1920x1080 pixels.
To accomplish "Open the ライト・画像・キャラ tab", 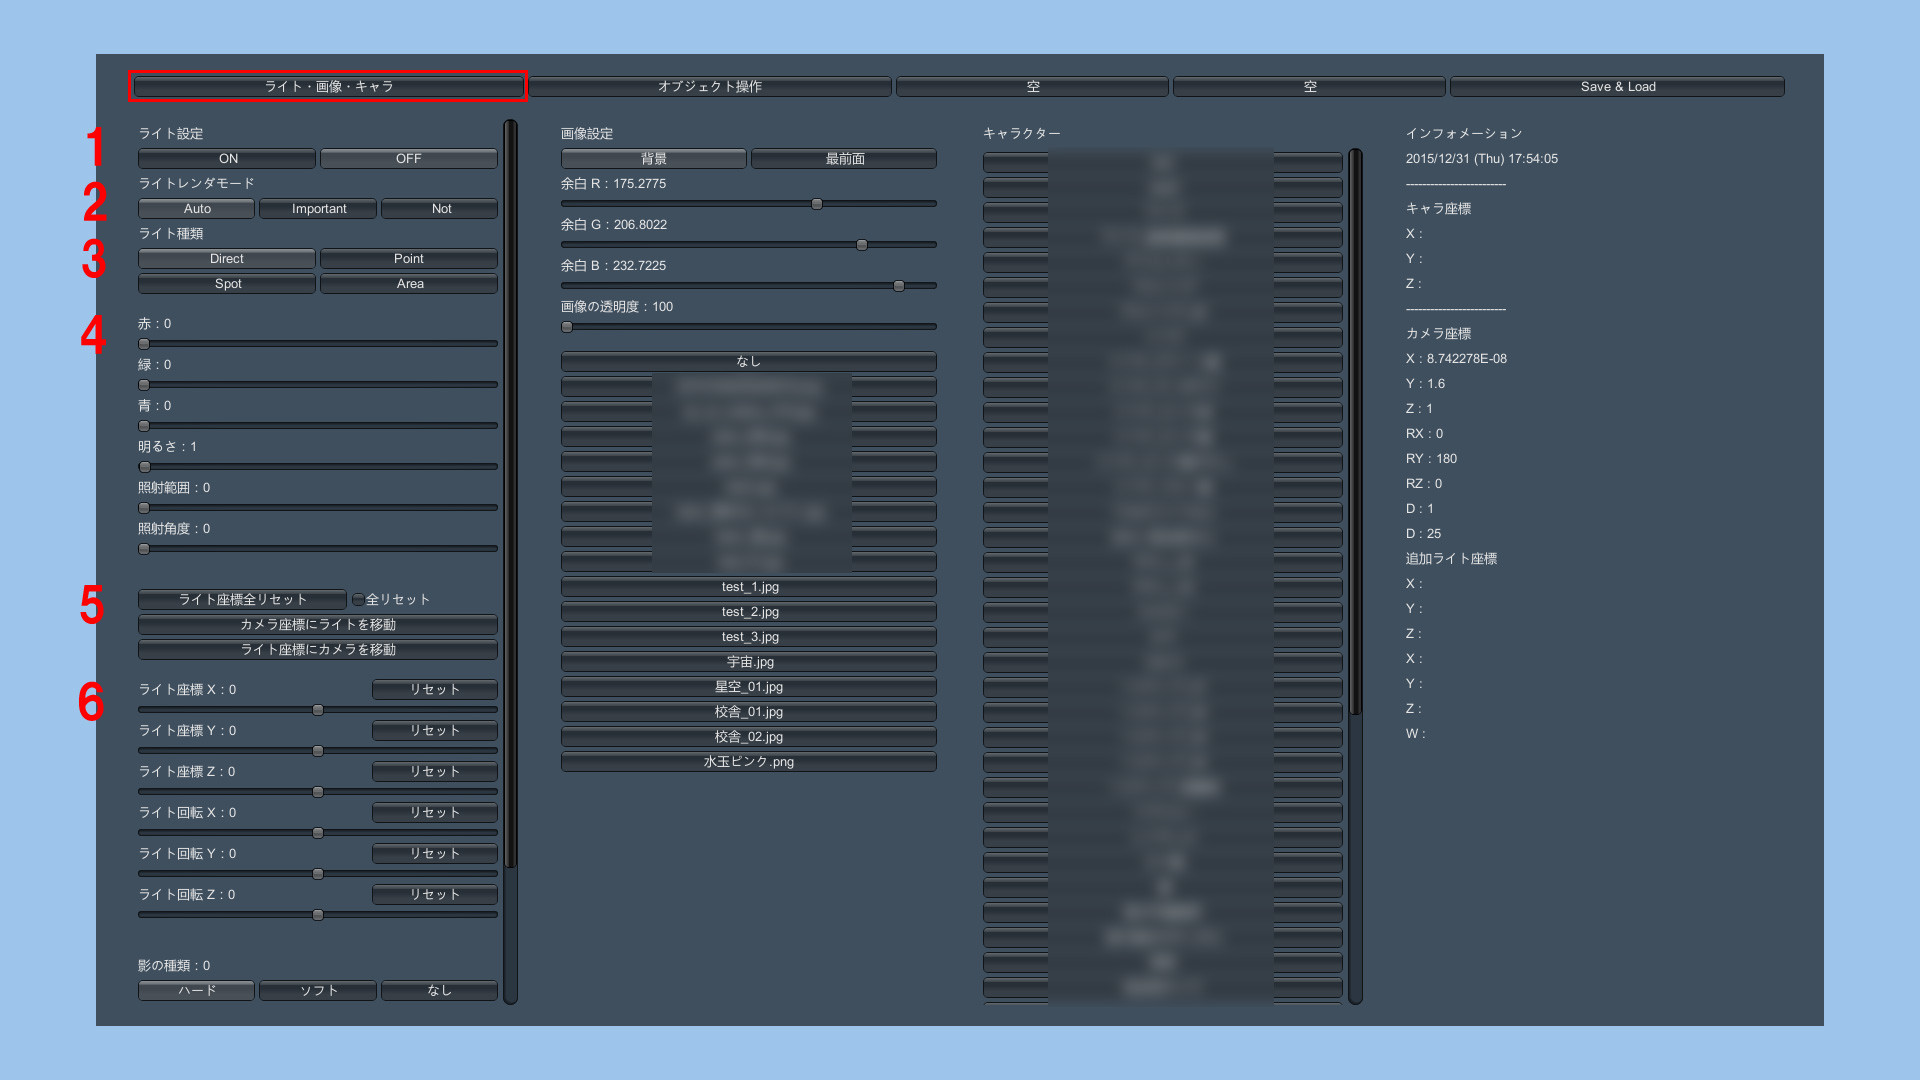I will coord(328,87).
